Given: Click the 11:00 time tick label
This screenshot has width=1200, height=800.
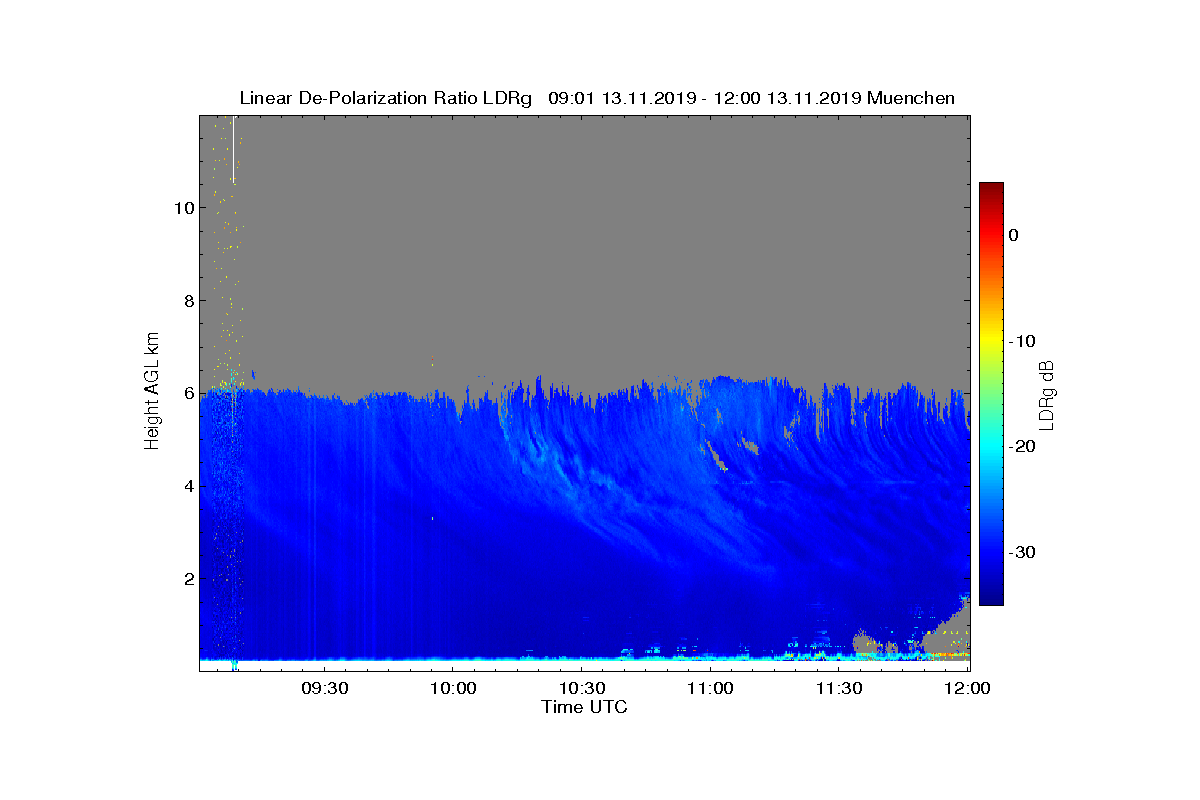Looking at the screenshot, I should 711,689.
